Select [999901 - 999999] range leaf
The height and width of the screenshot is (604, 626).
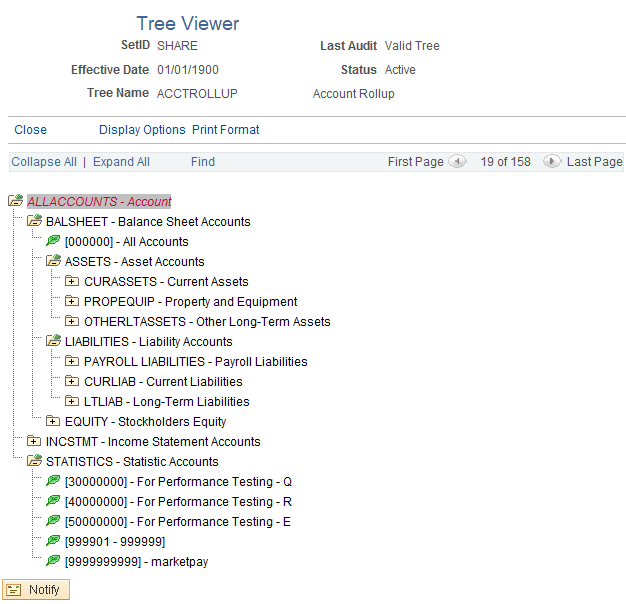click(115, 542)
